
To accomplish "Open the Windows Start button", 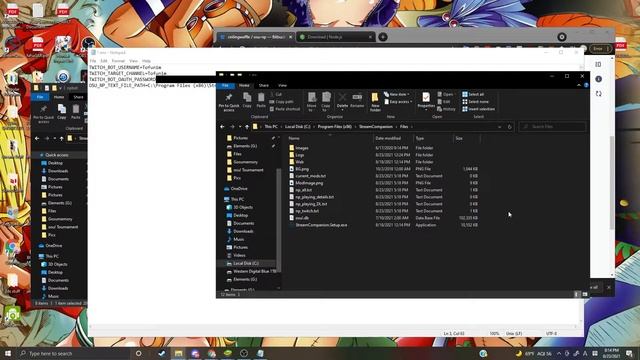I will tap(8, 353).
